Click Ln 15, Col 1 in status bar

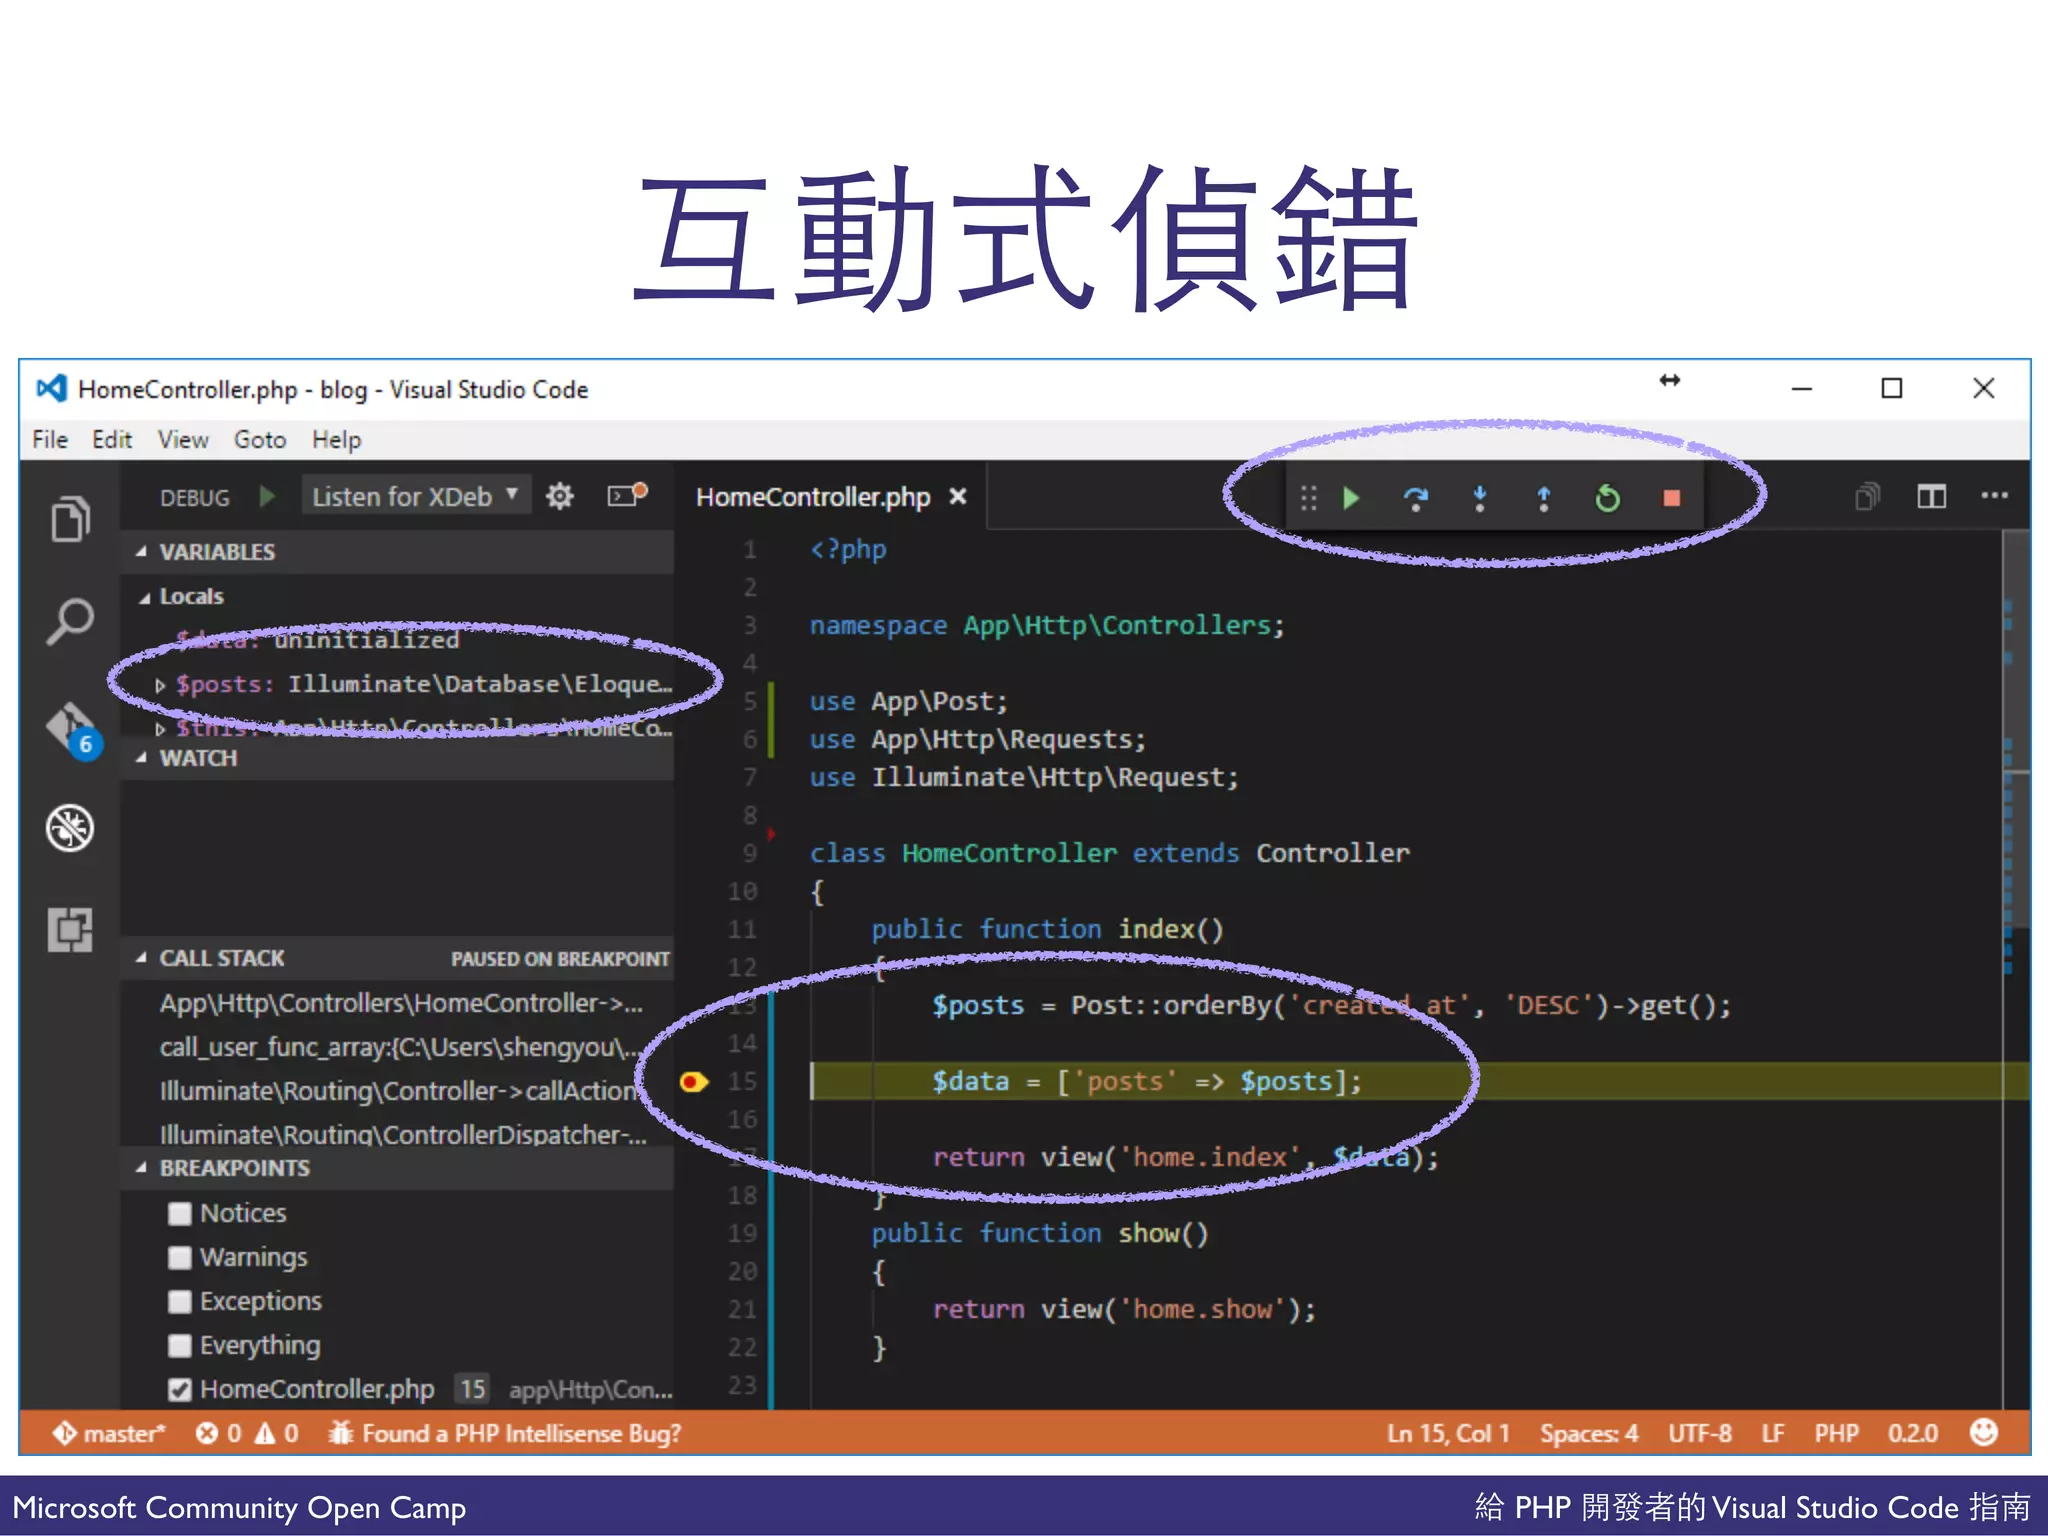[1447, 1433]
